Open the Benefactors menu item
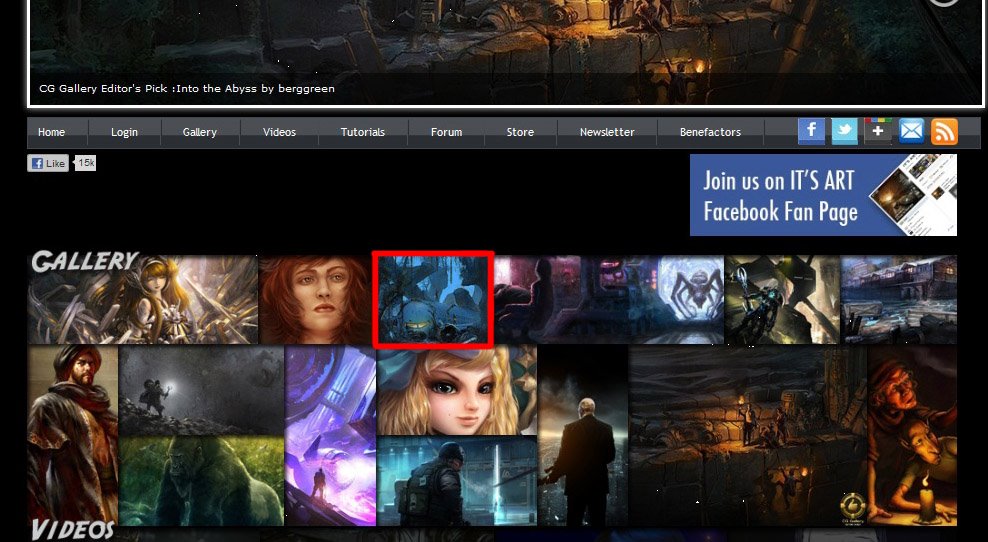The height and width of the screenshot is (542, 988). [x=710, y=132]
